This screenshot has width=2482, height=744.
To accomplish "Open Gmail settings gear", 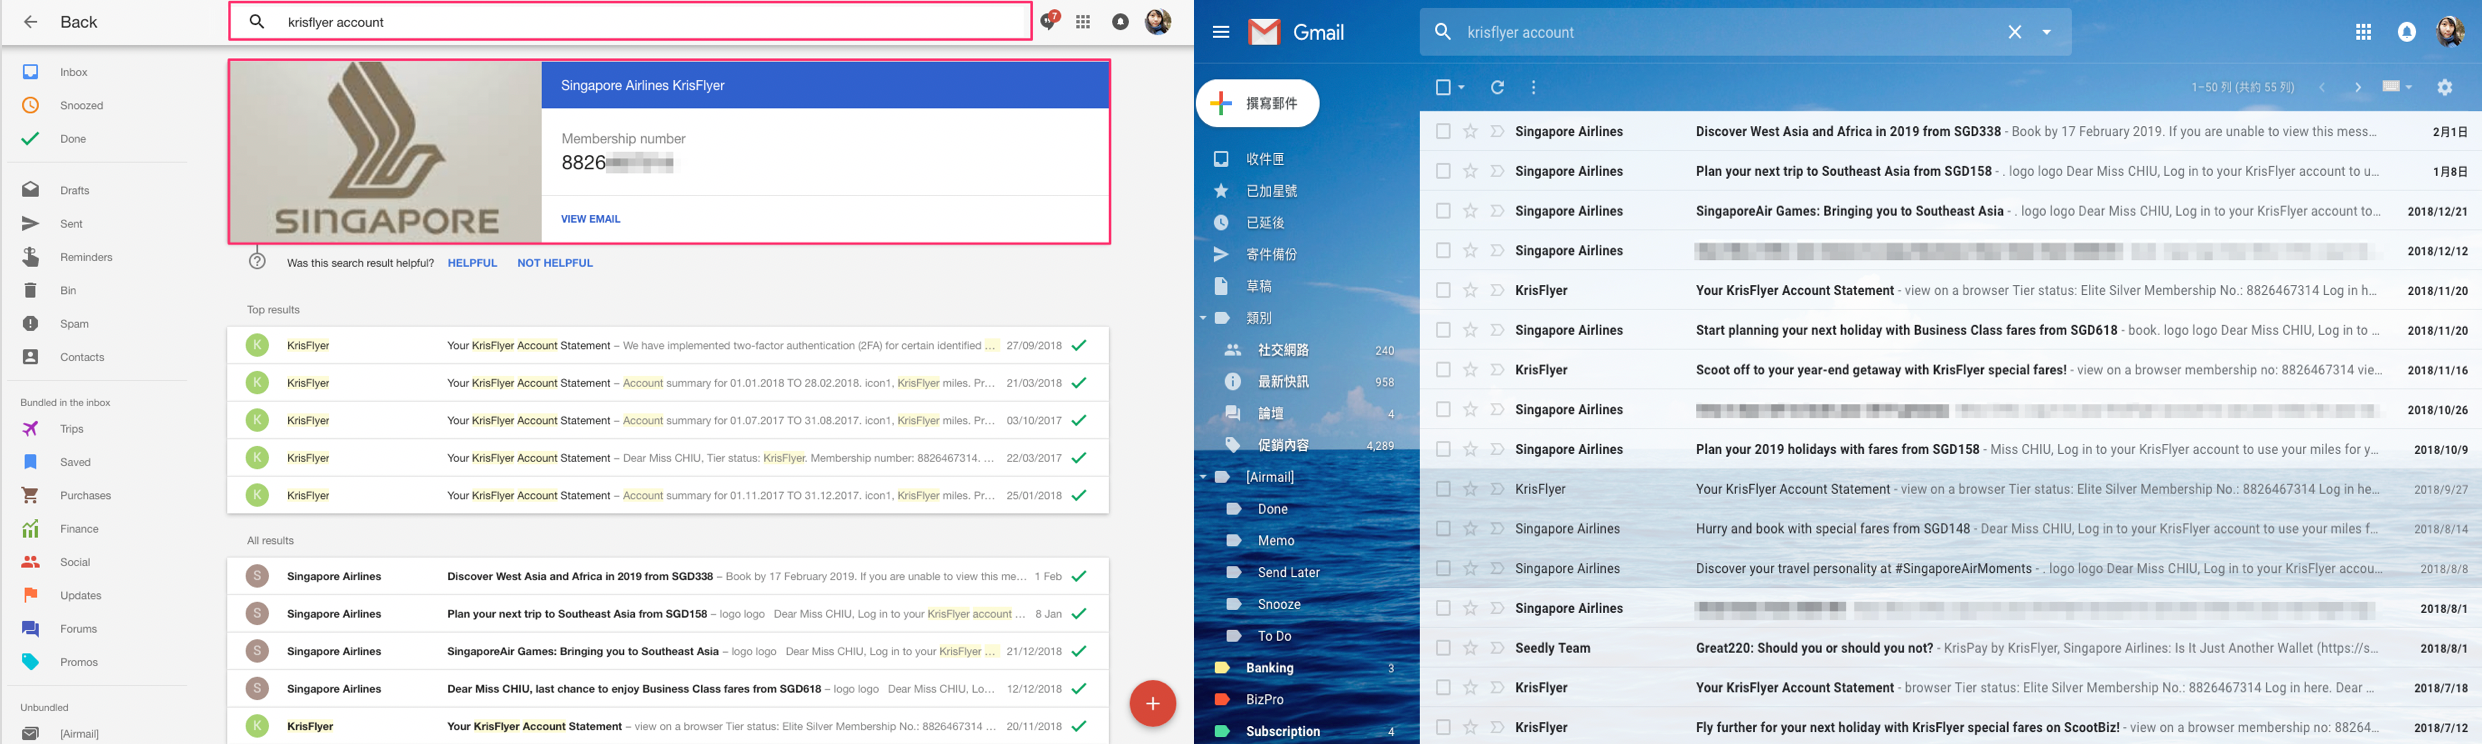I will [2445, 87].
